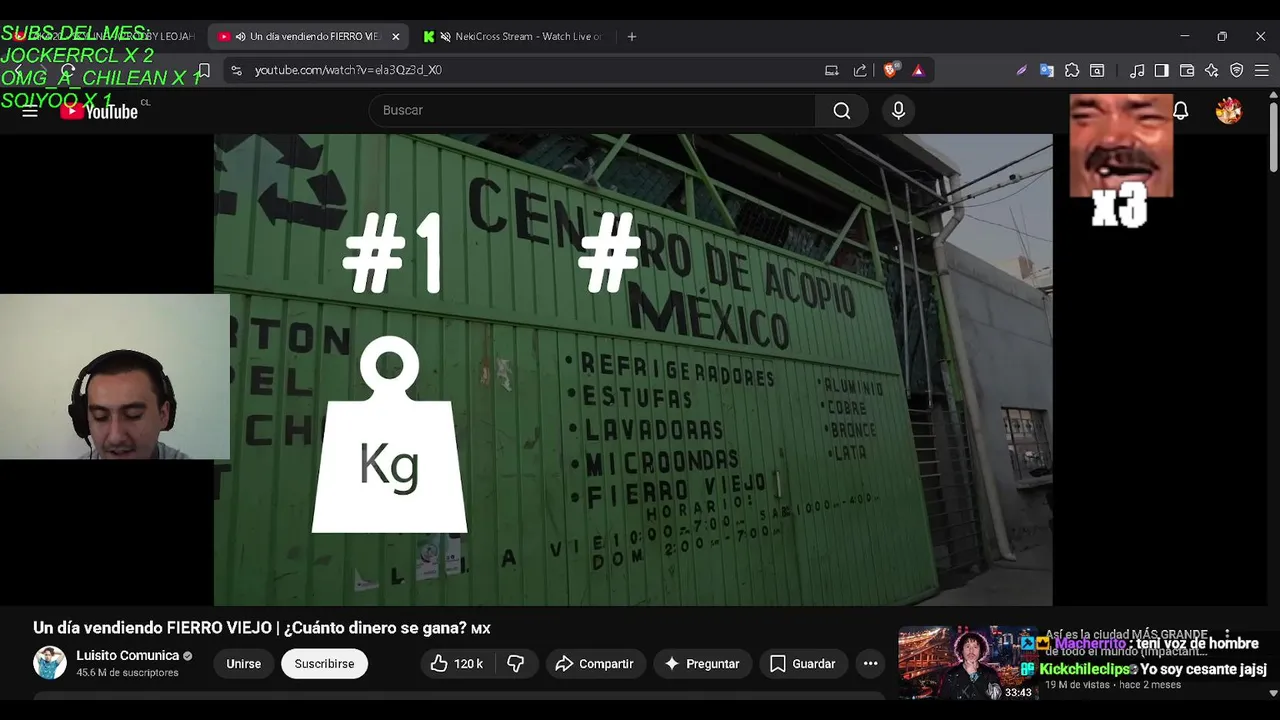
Task: Open the Google Translate extension
Action: pyautogui.click(x=1047, y=70)
